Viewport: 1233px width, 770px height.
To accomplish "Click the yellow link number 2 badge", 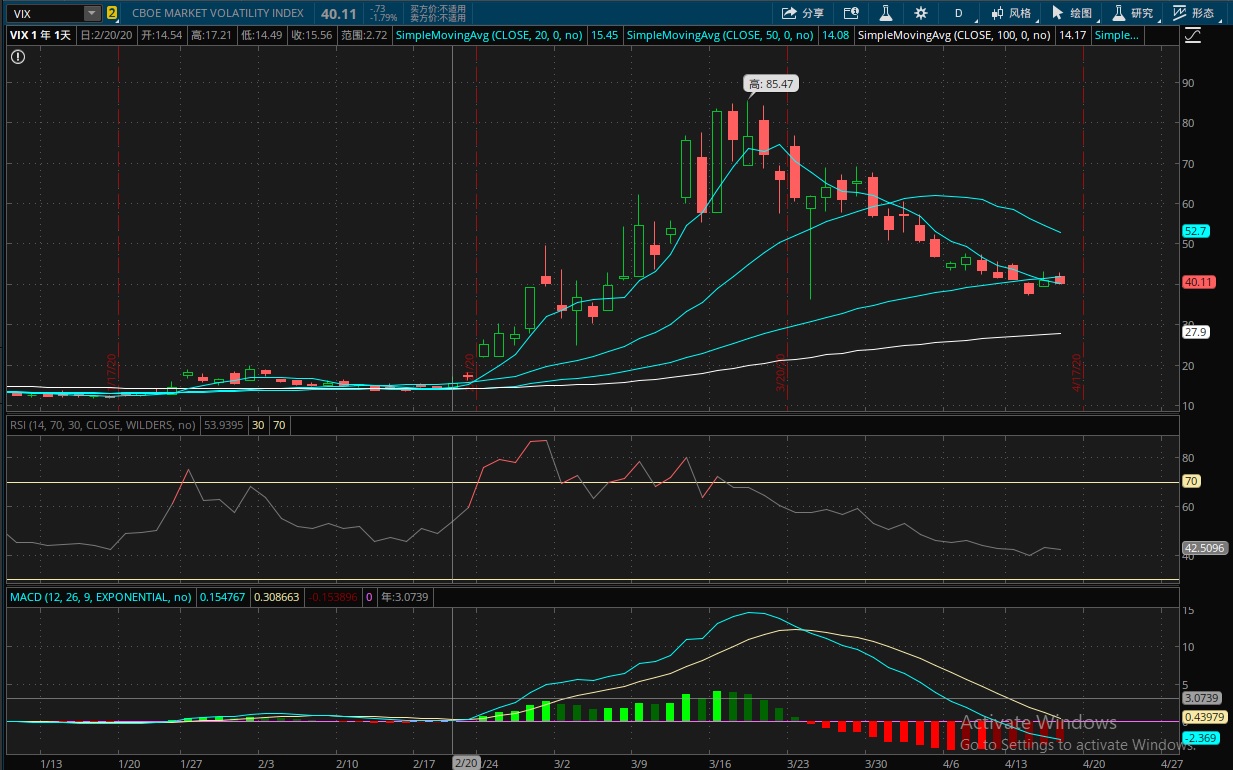I will (x=111, y=13).
